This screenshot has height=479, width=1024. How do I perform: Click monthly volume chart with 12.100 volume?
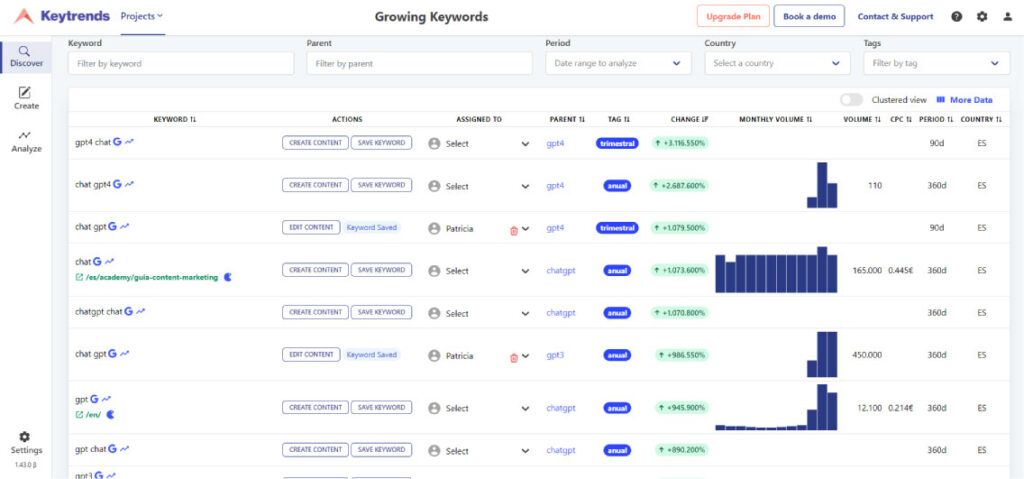click(776, 407)
